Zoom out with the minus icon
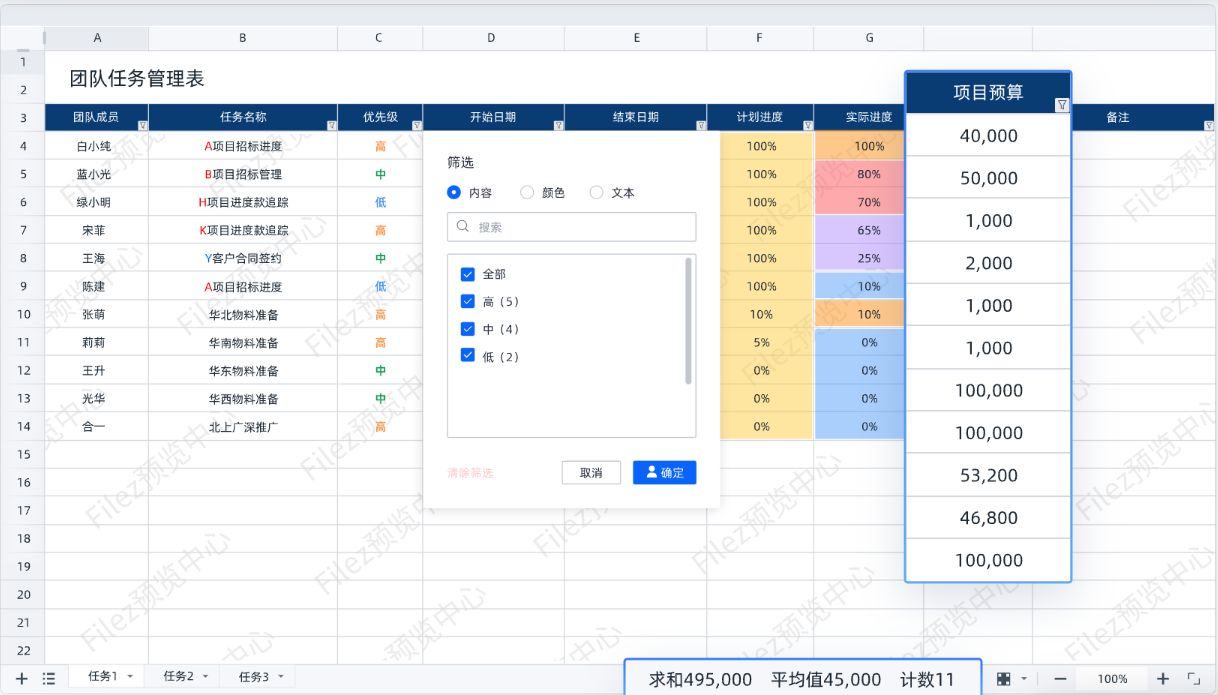Screen dimensions: 1218x695 coord(1060,679)
